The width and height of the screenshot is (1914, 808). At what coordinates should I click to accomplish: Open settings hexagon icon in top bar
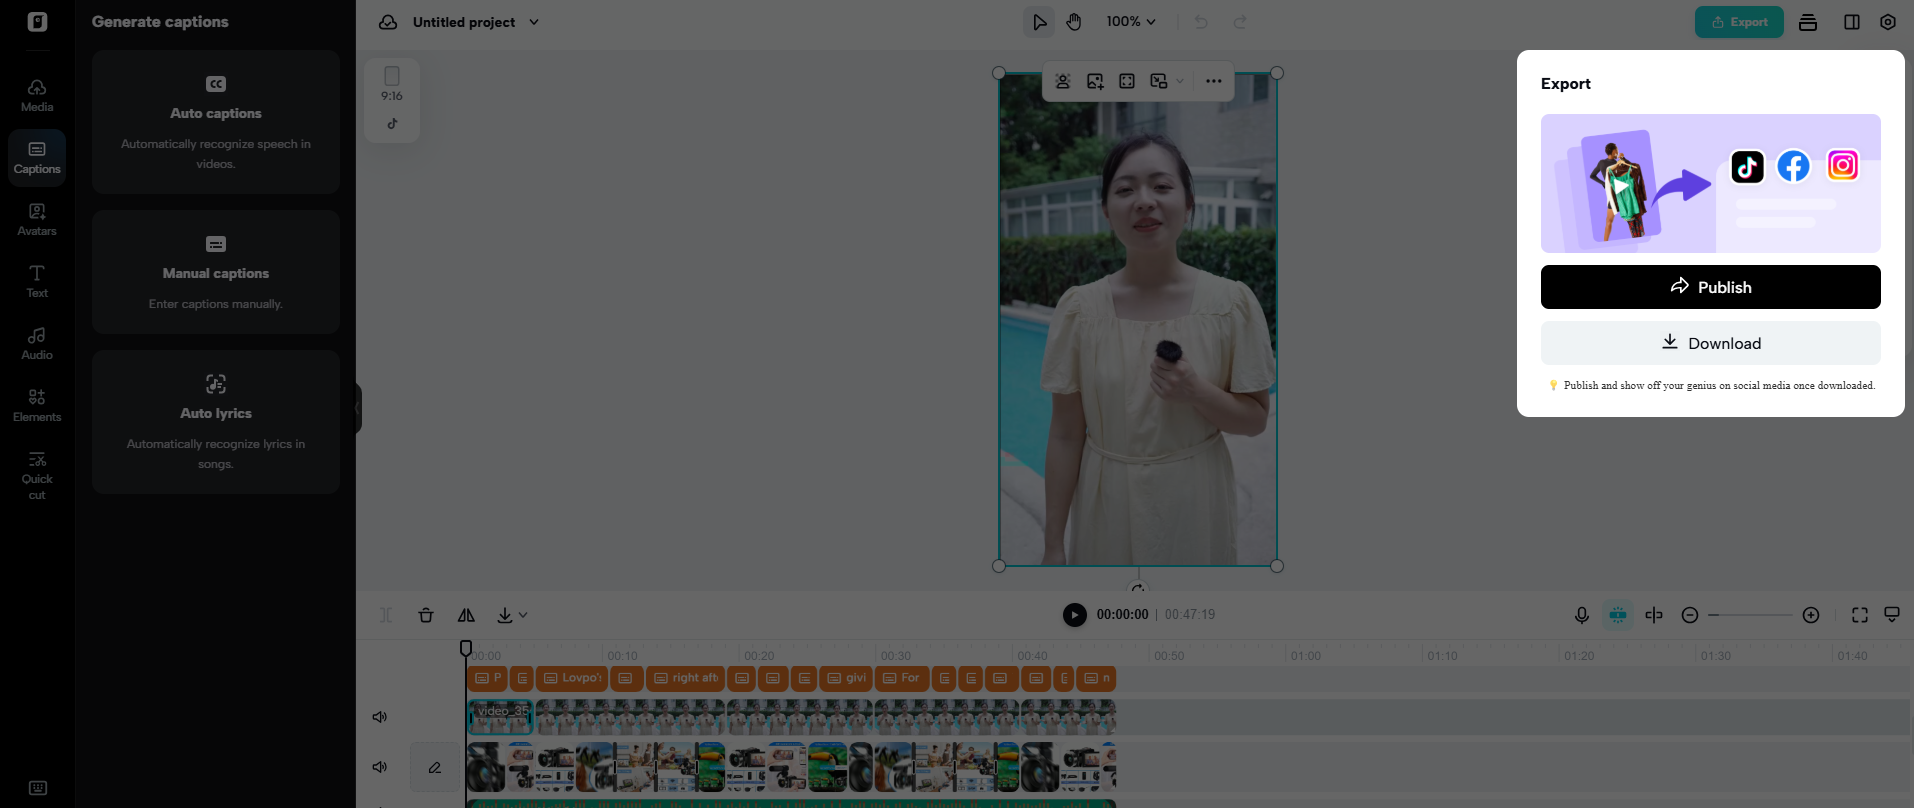1888,22
